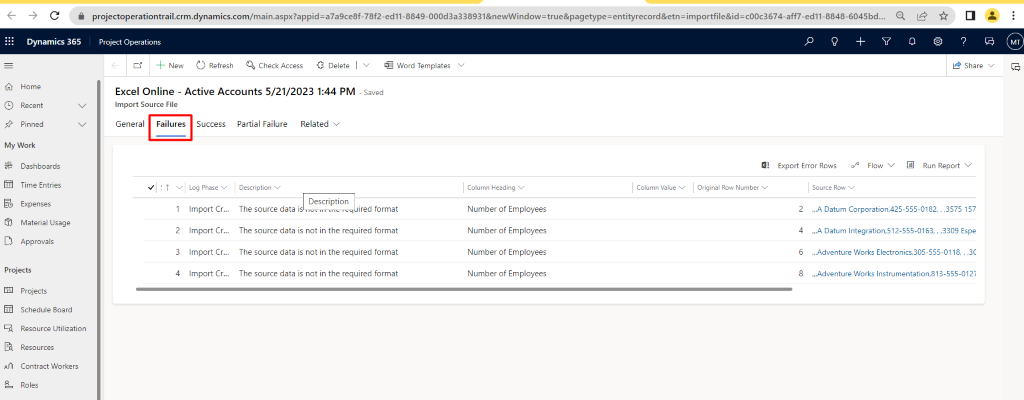The width and height of the screenshot is (1024, 400).
Task: Expand the Related tab dropdown
Action: (x=320, y=124)
